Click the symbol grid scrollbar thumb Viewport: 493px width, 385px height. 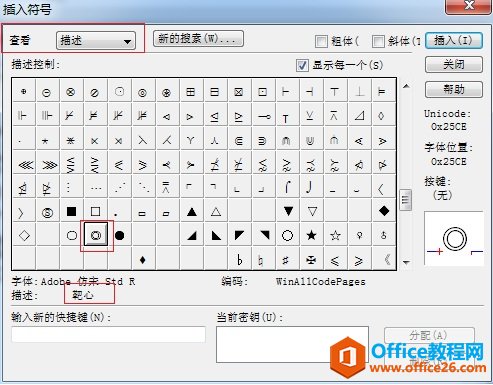tap(406, 200)
